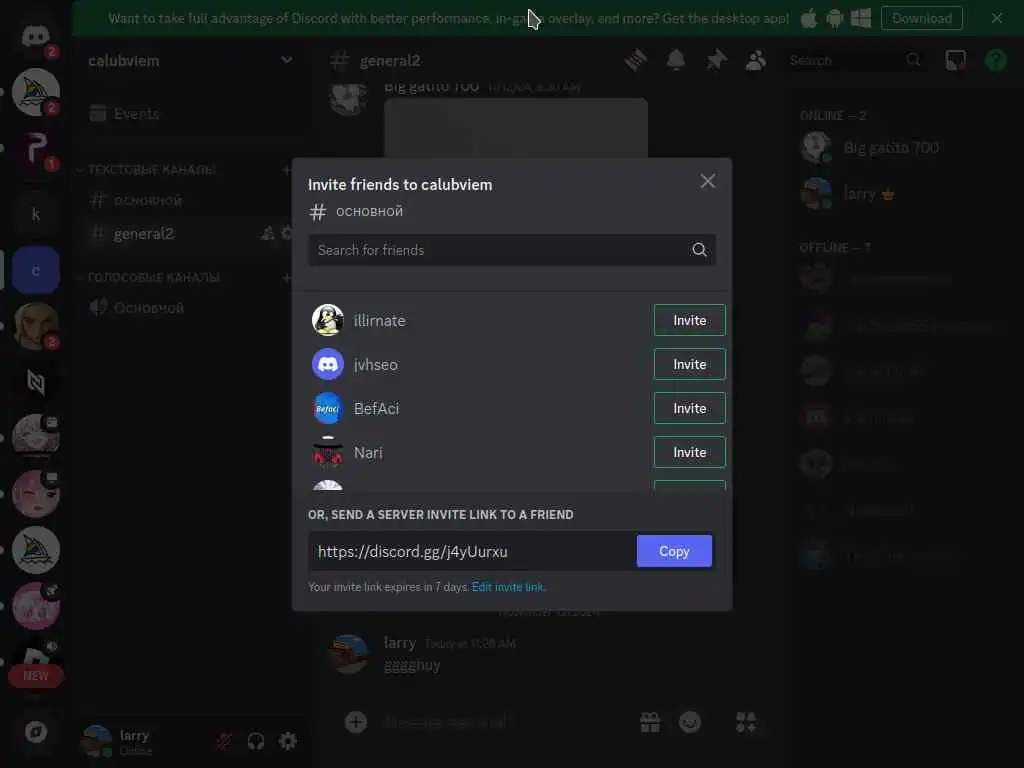Open the inbox icon in header
1024x768 pixels.
955,60
